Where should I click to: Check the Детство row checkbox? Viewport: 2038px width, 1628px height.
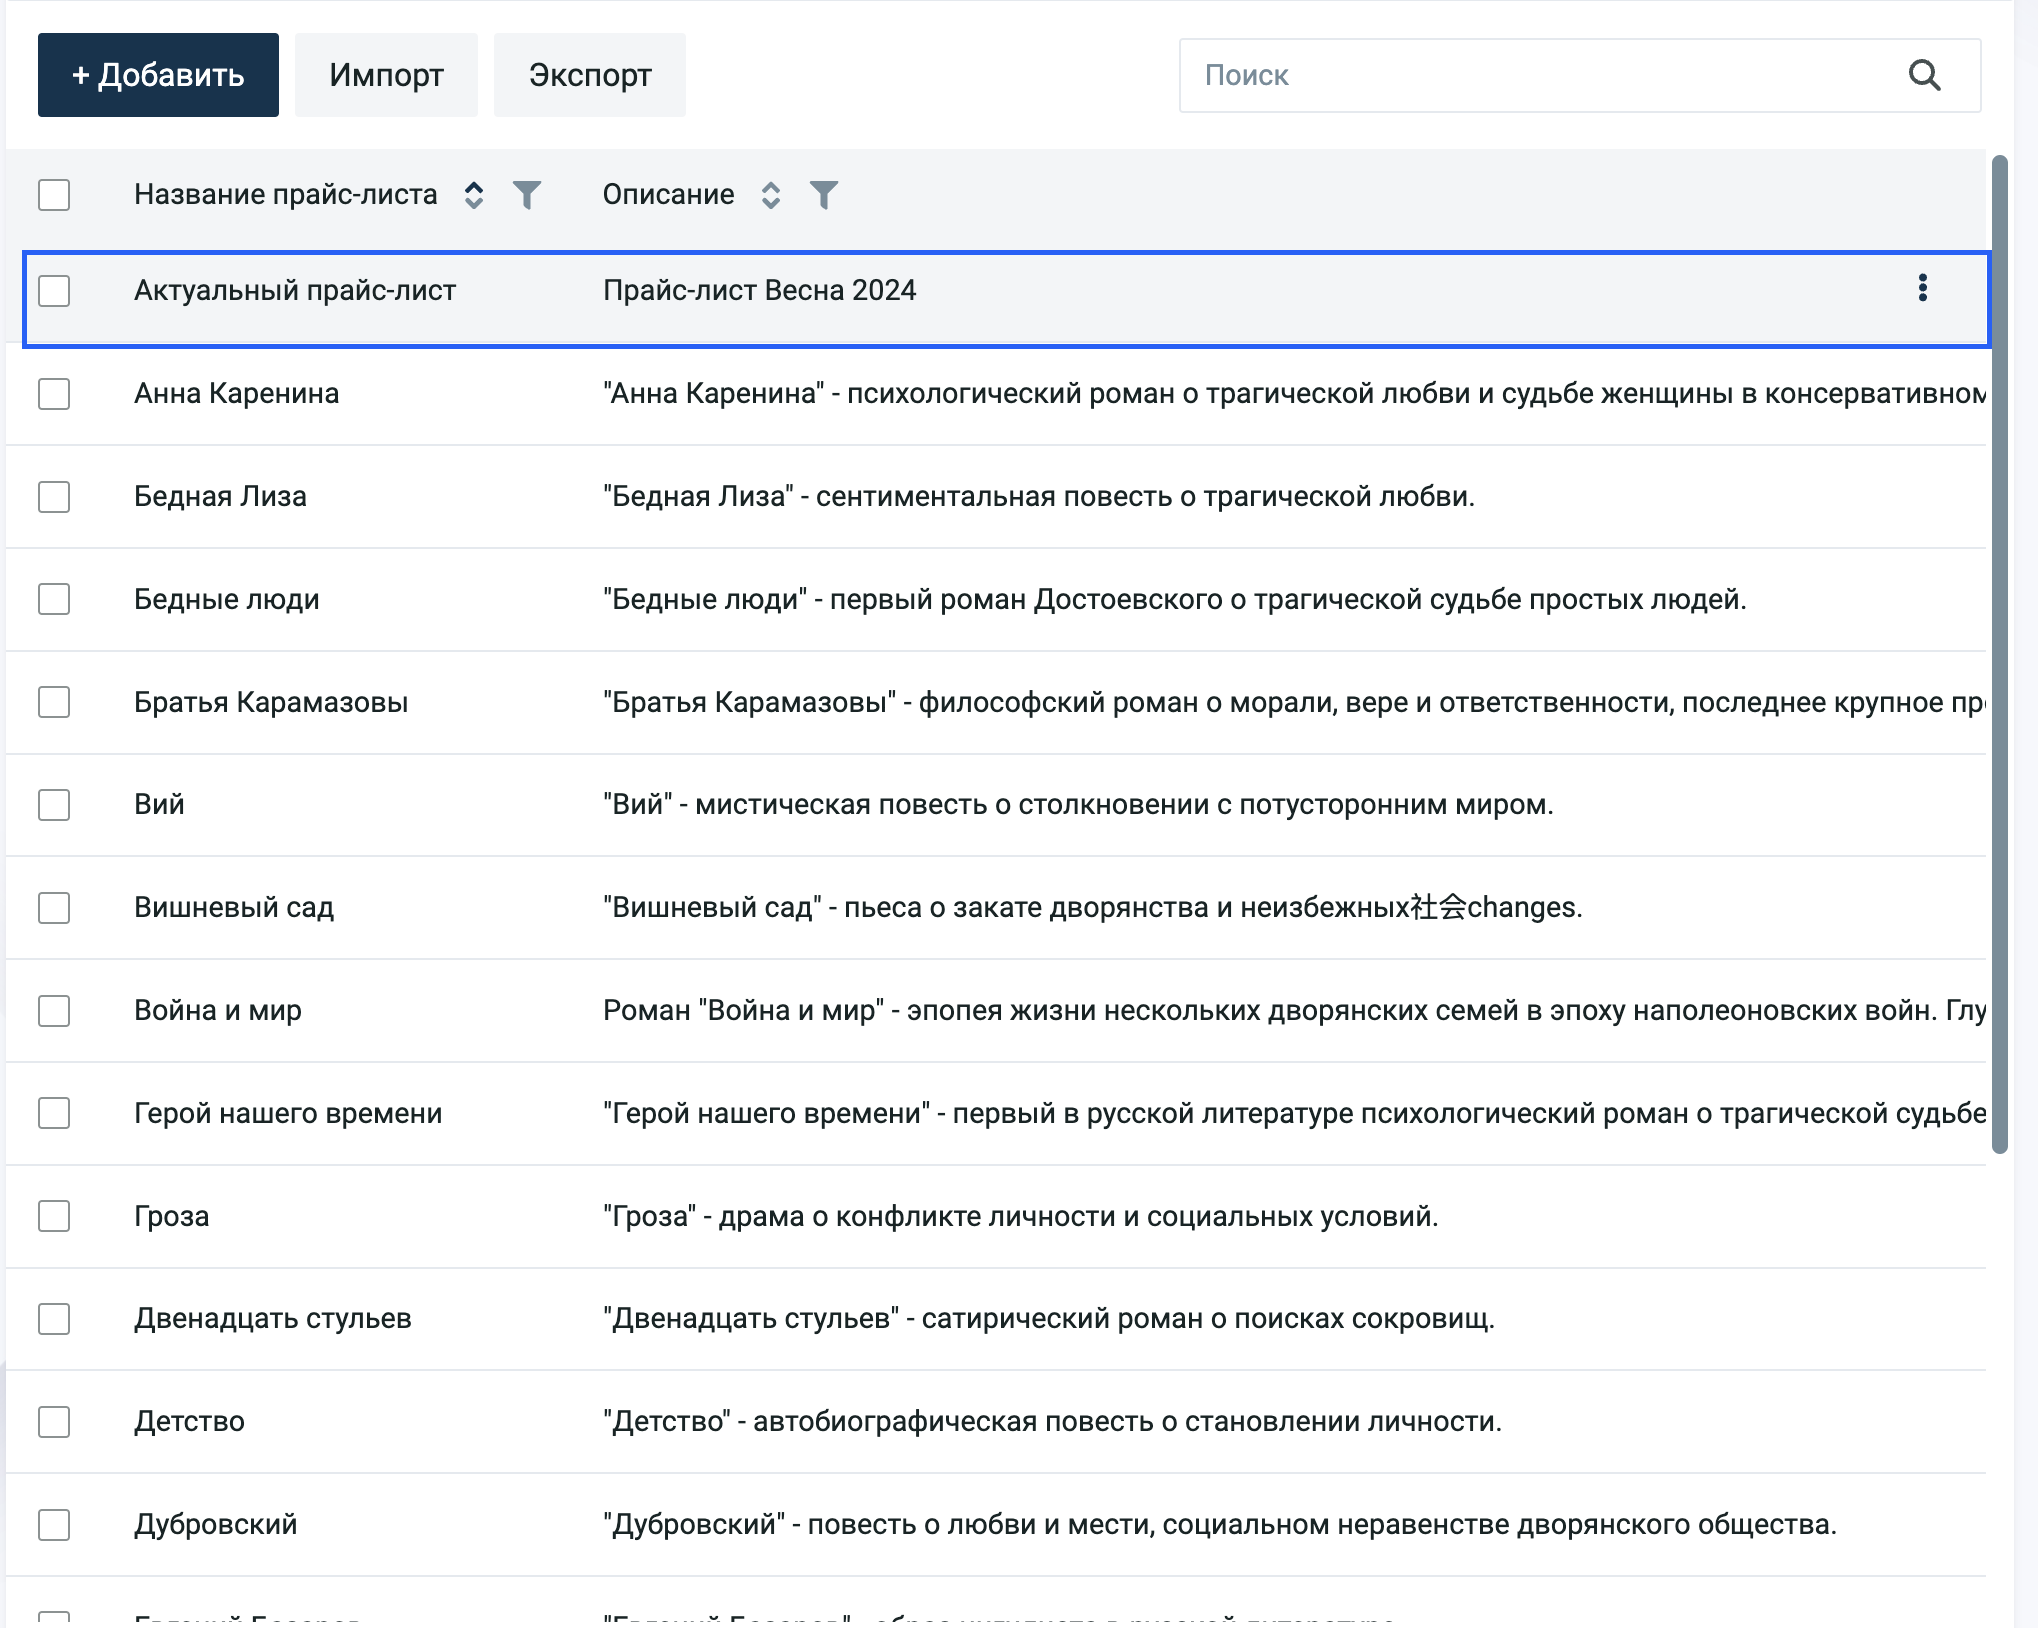pos(54,1422)
